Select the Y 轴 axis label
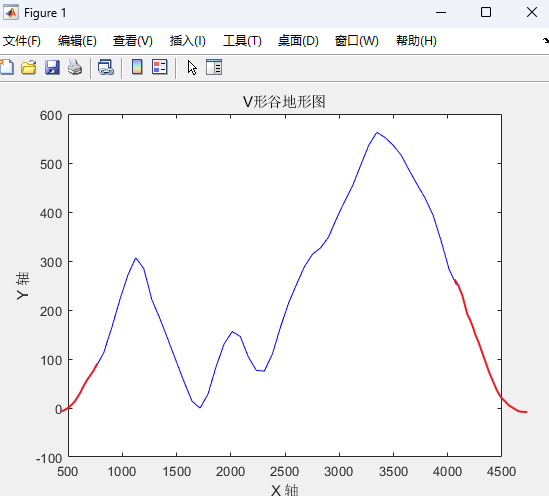 coord(23,286)
